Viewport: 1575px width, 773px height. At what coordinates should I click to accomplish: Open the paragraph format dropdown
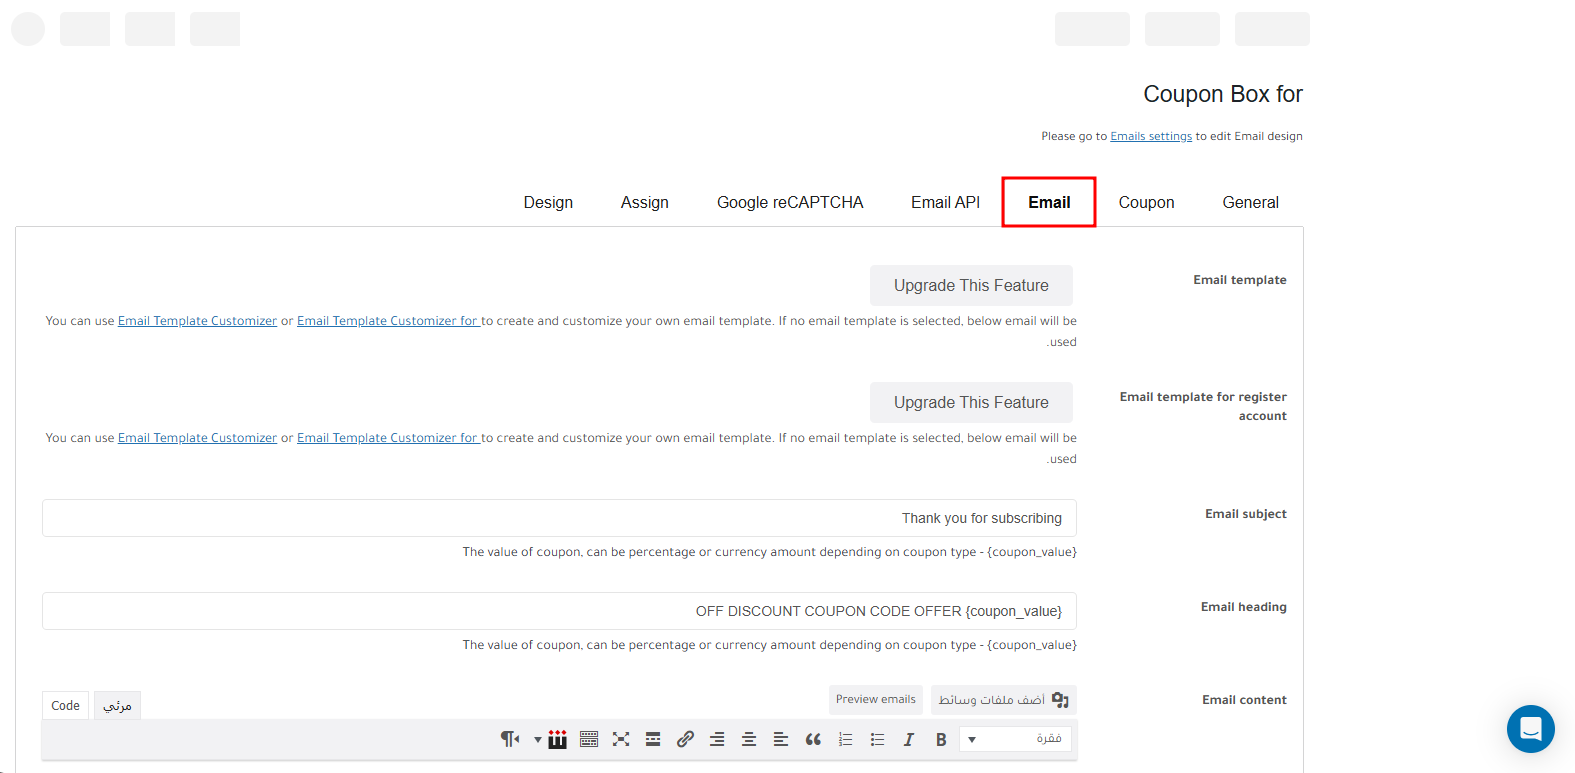(1015, 739)
